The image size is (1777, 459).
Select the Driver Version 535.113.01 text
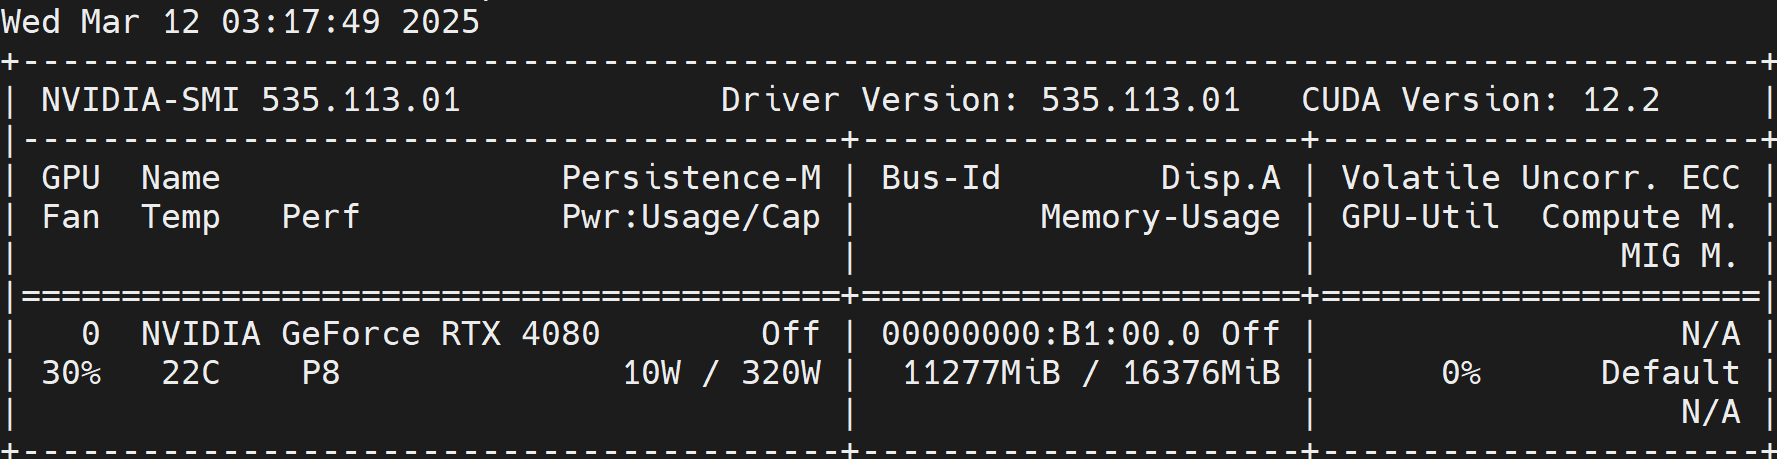[980, 100]
